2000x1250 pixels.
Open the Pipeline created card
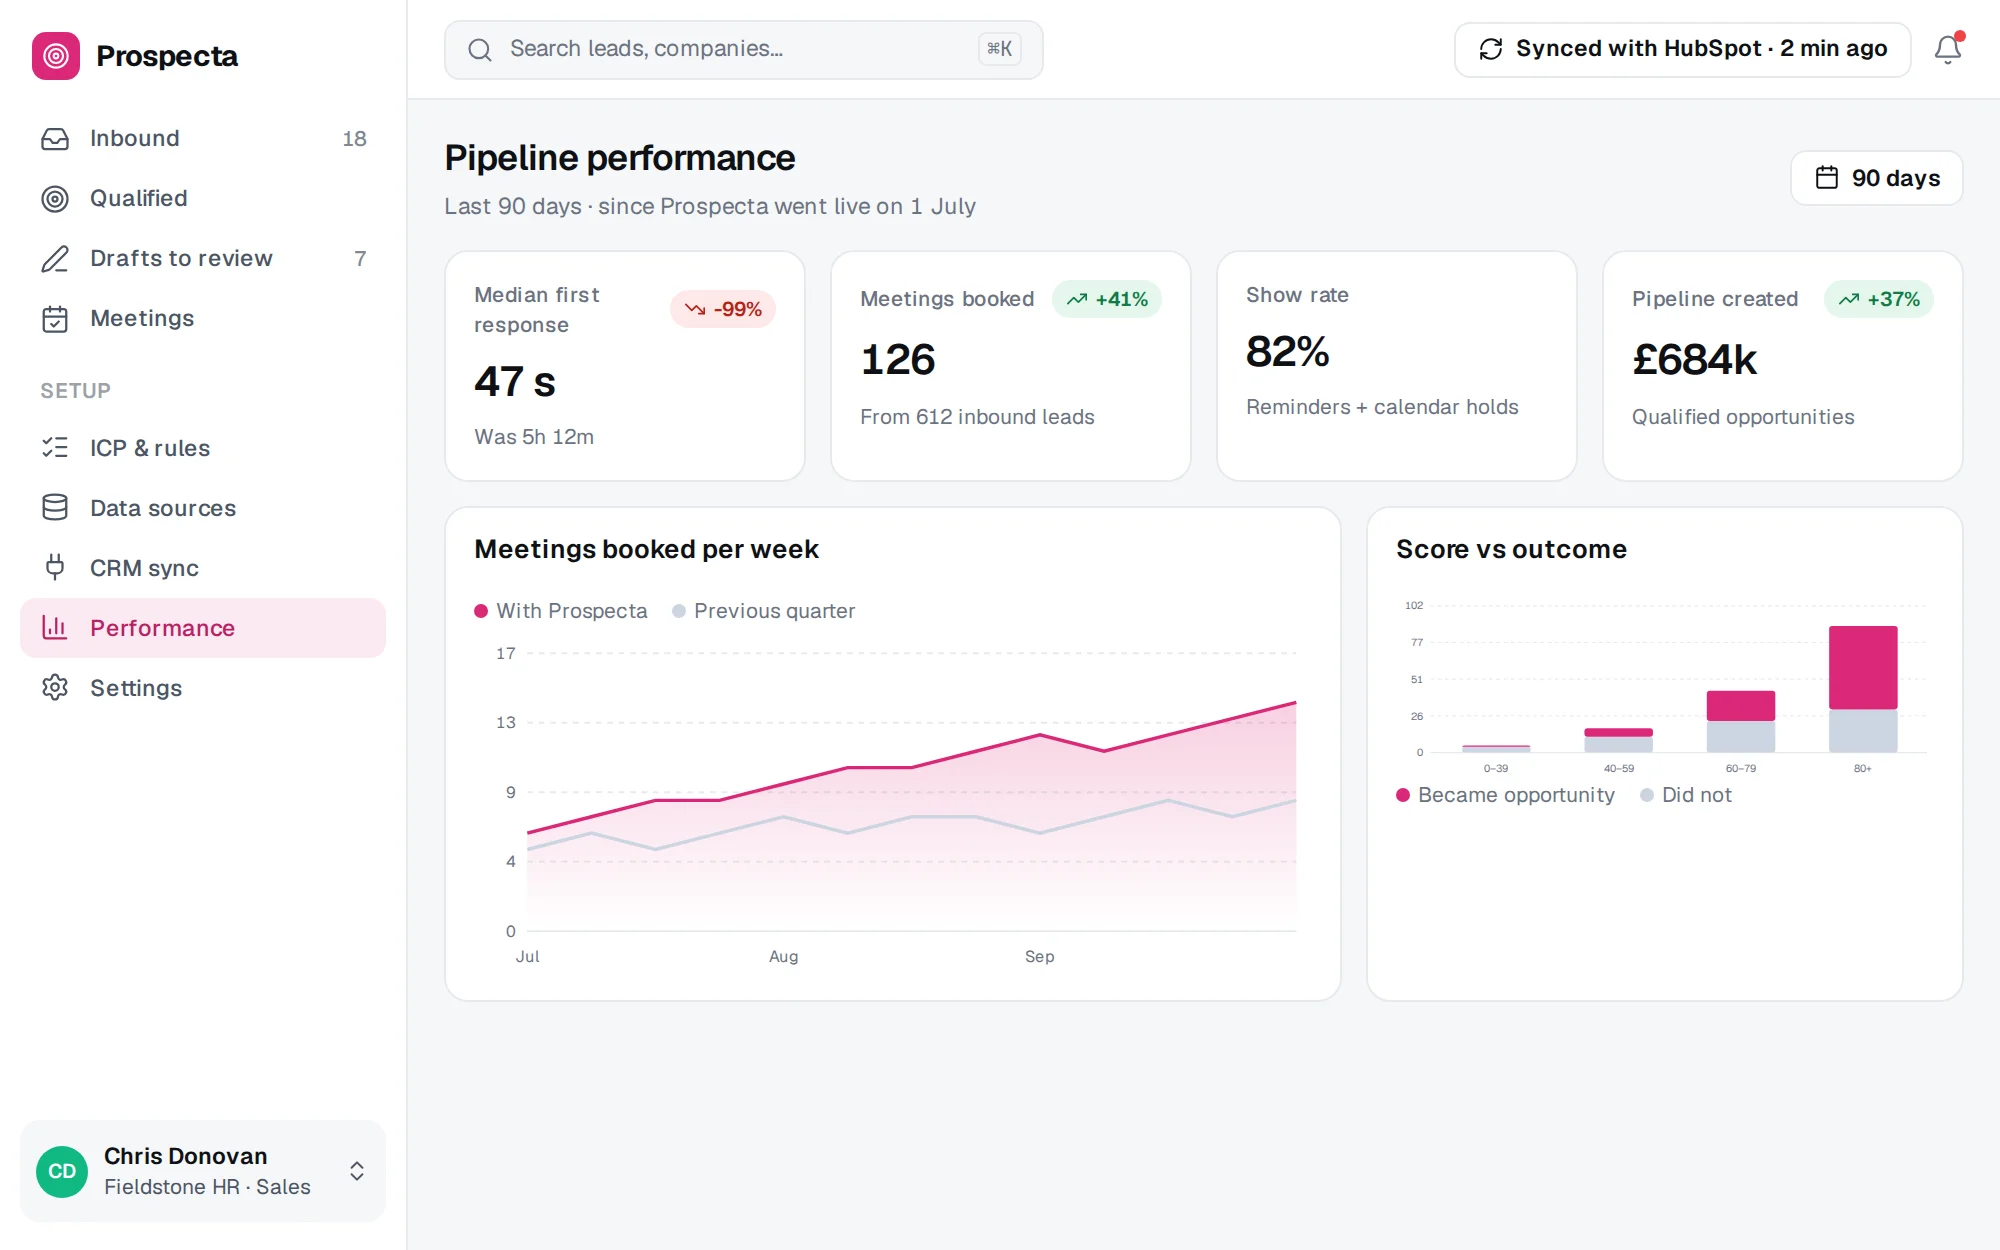(x=1783, y=366)
